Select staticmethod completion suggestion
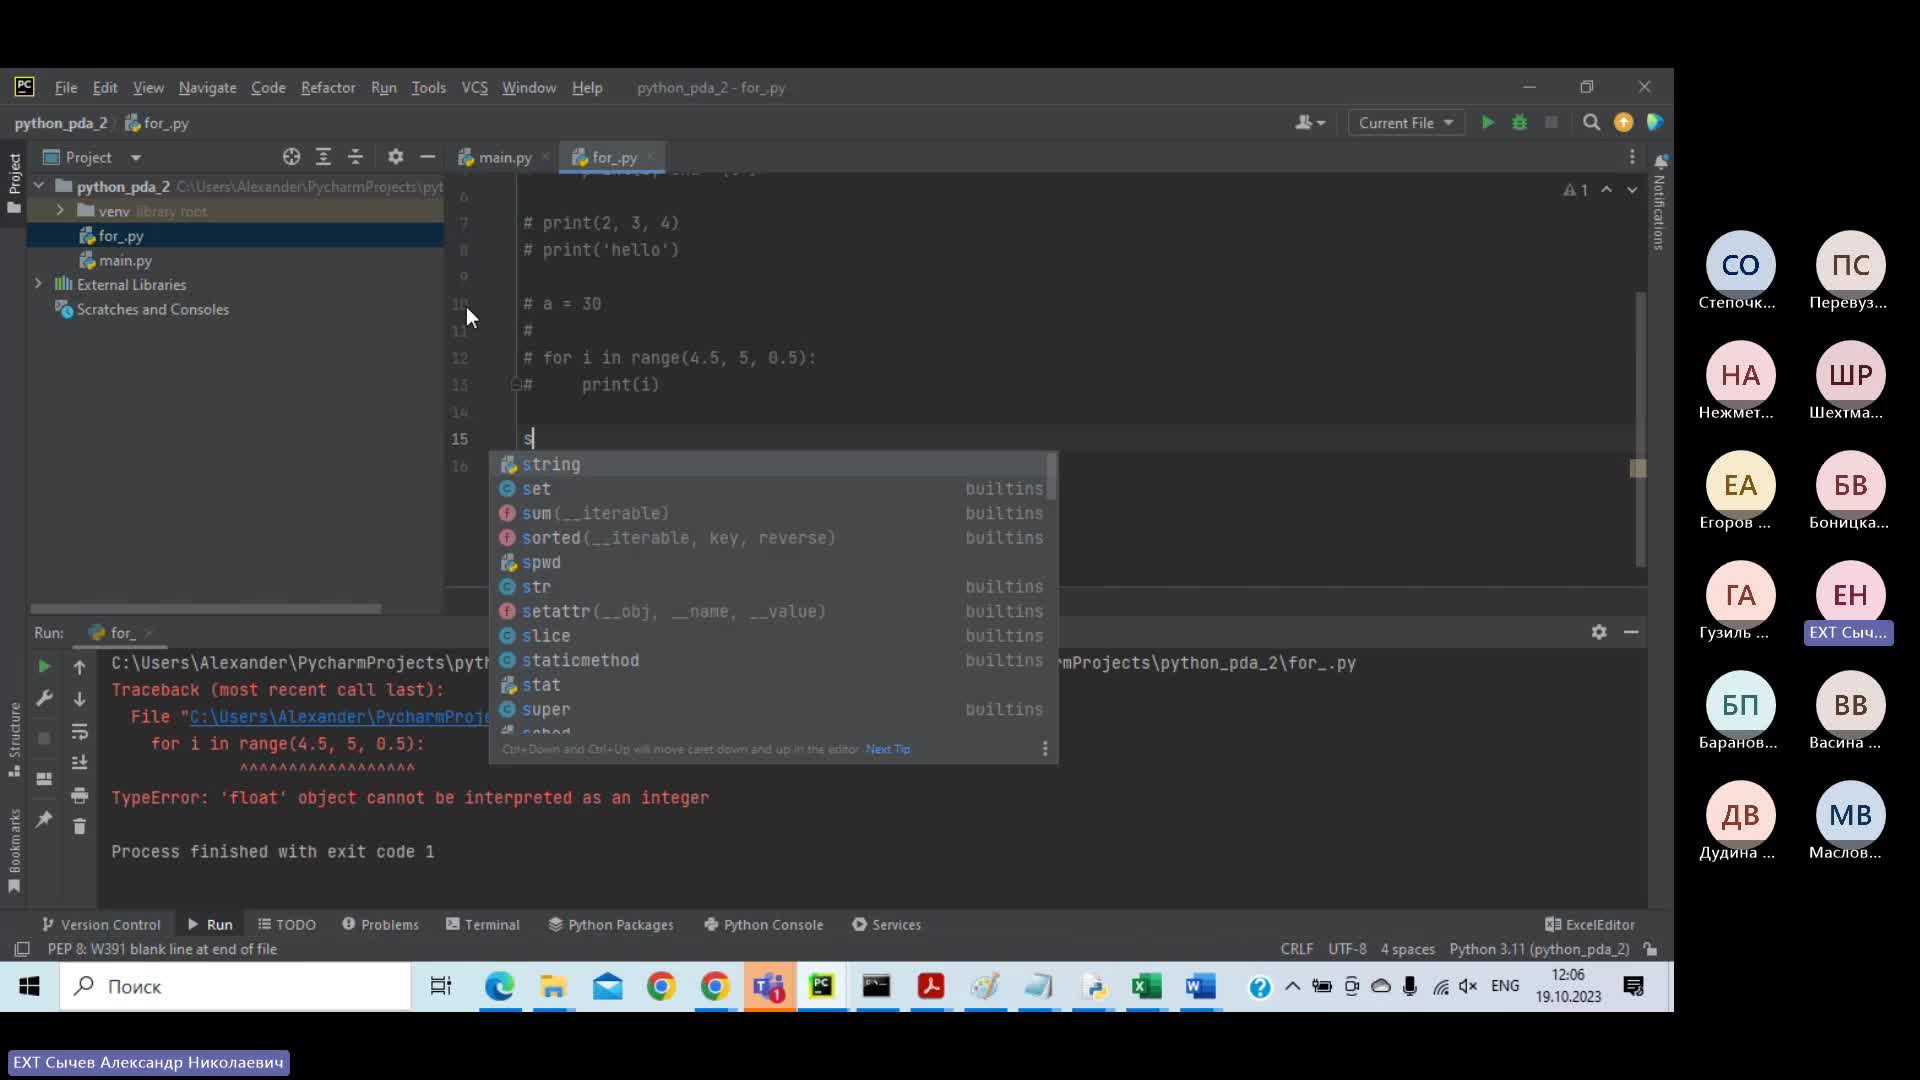This screenshot has height=1080, width=1920. pos(771,660)
